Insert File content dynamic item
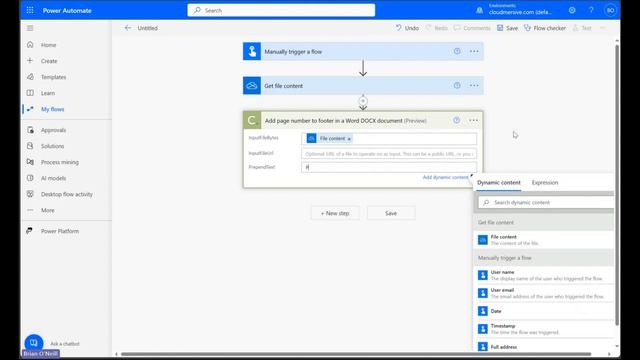 click(x=544, y=240)
